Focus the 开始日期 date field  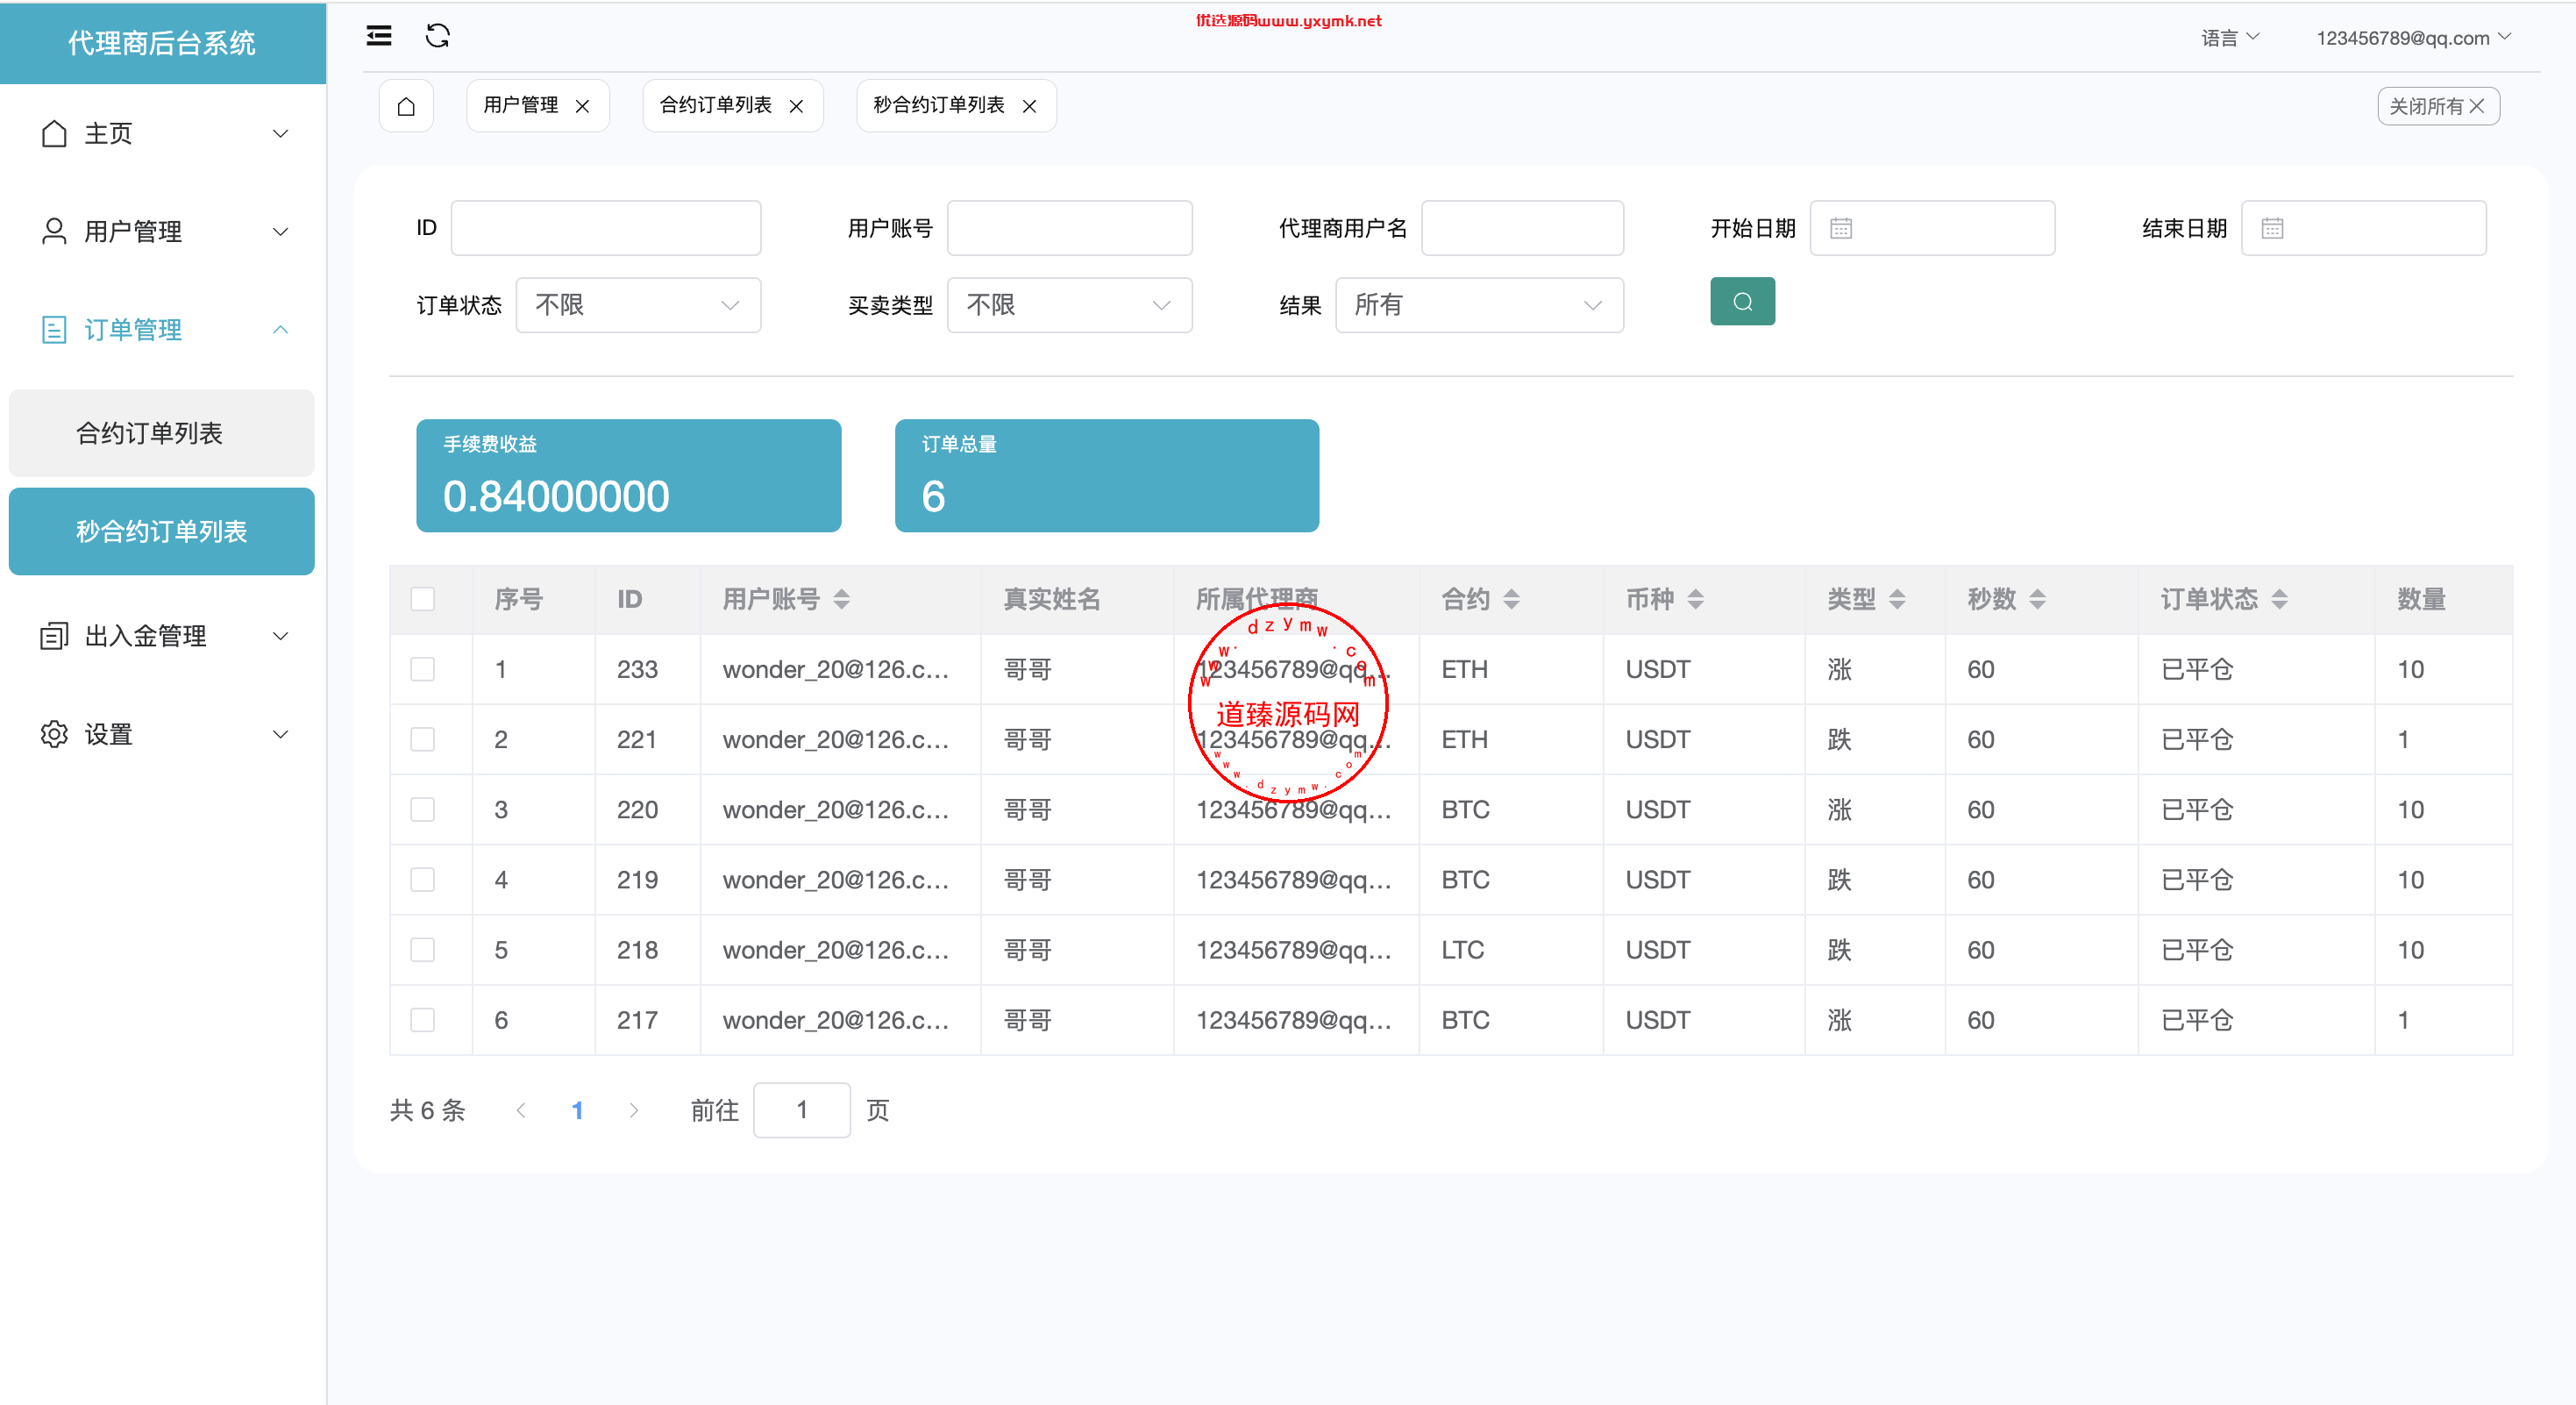click(1932, 228)
